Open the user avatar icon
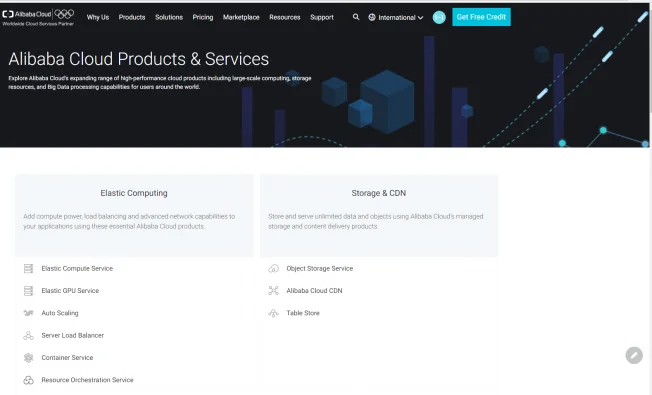The image size is (652, 395). (439, 17)
